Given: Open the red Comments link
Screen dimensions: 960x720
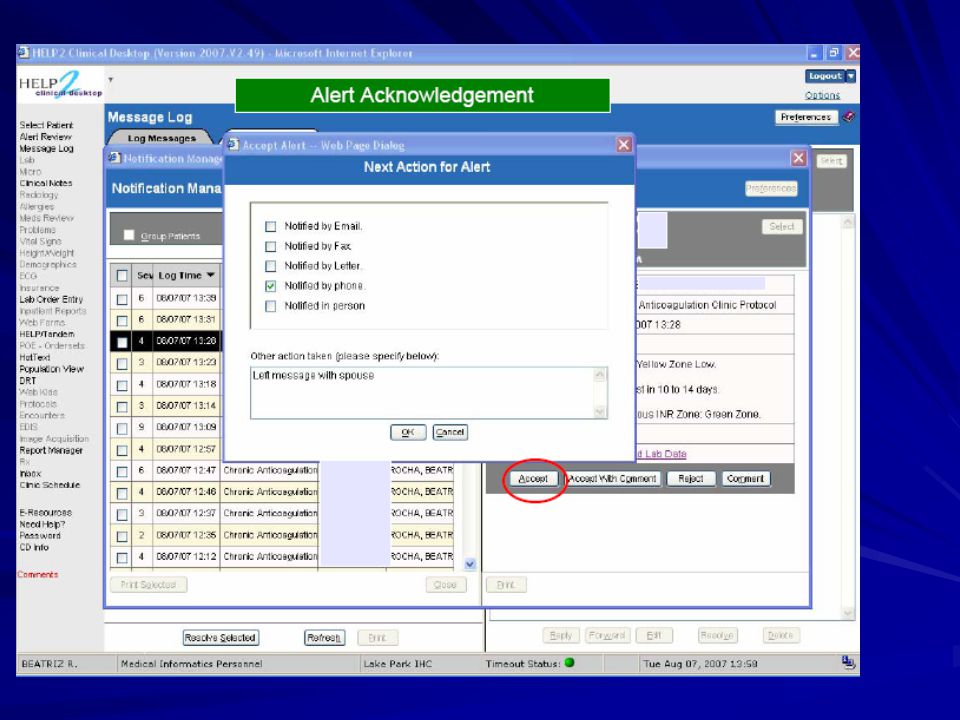Looking at the screenshot, I should pos(38,574).
